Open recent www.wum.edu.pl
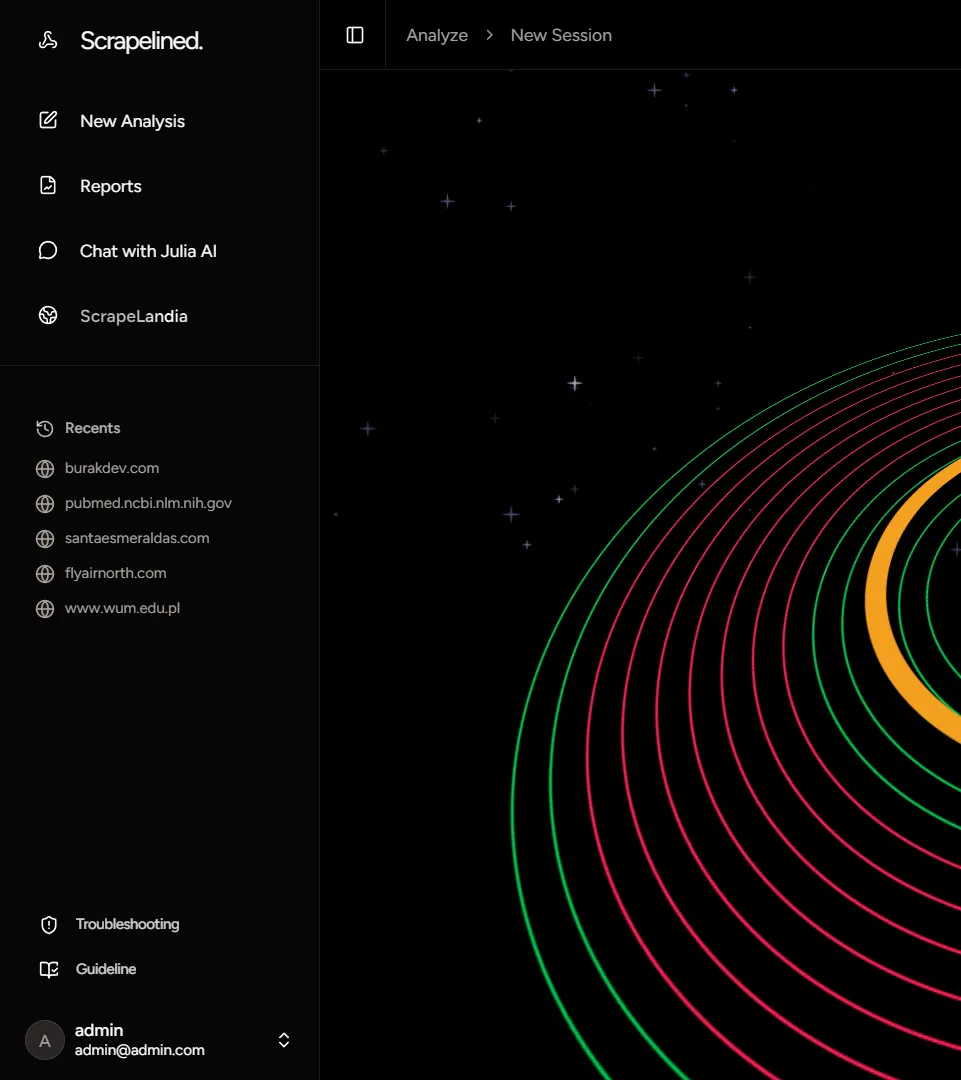Image resolution: width=961 pixels, height=1080 pixels. [x=122, y=608]
